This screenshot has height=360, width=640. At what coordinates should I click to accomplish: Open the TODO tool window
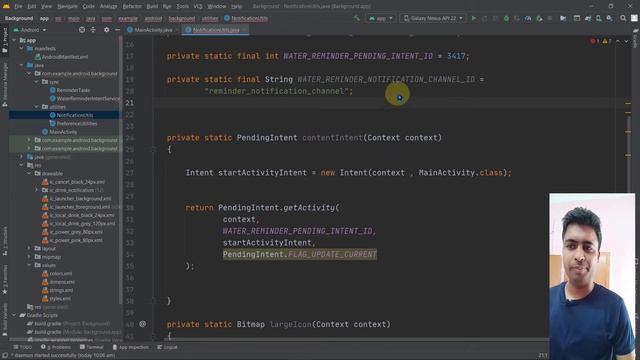pyautogui.click(x=22, y=347)
